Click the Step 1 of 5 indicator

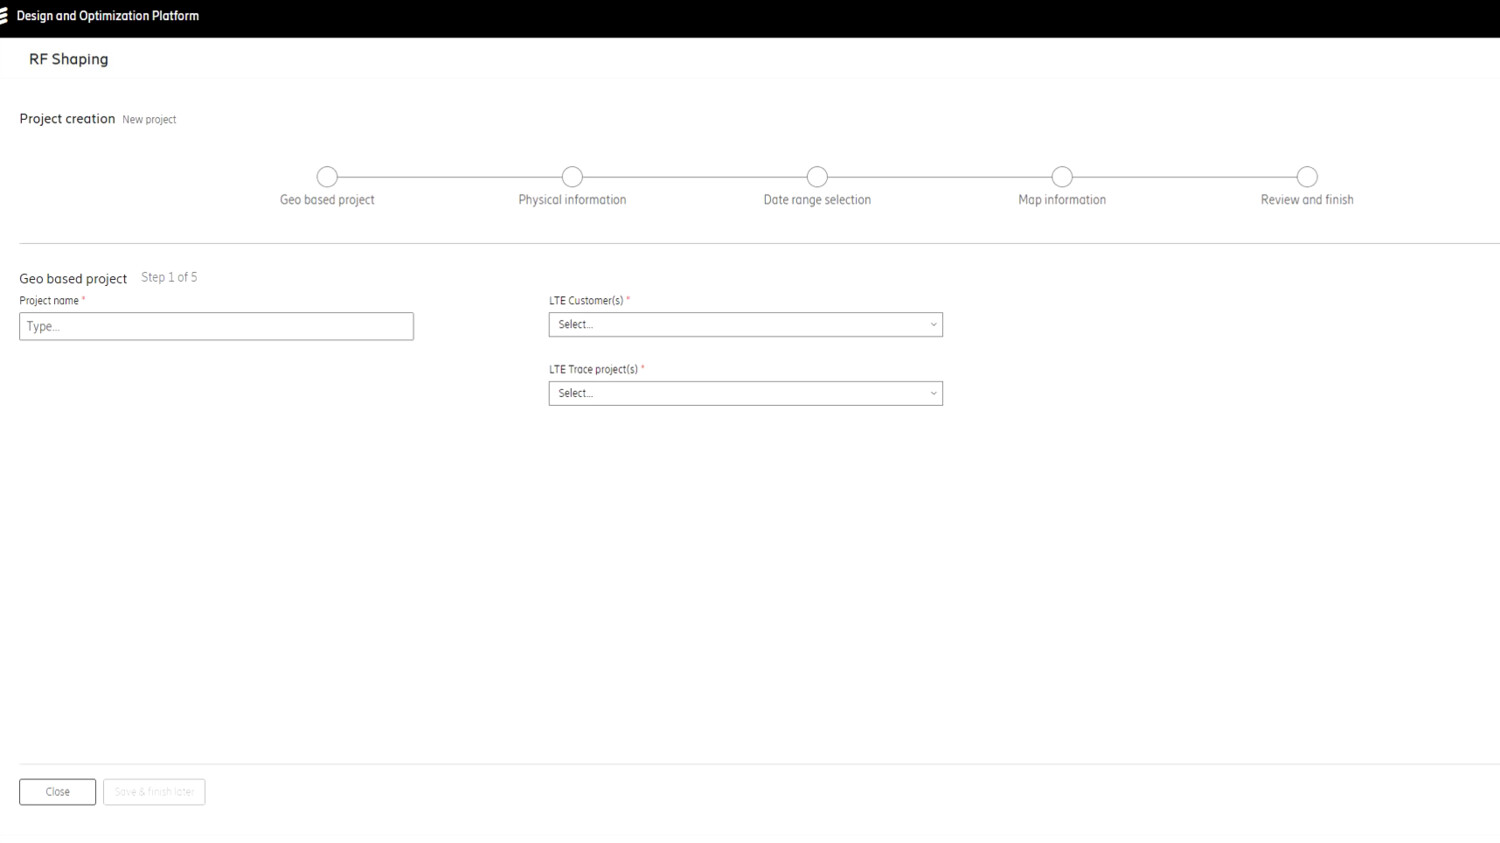tap(168, 277)
